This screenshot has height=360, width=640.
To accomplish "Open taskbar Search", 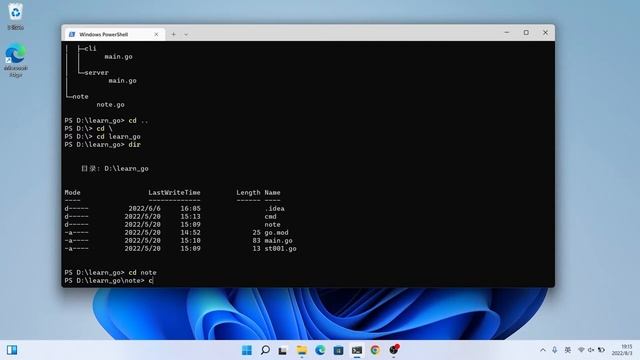I will (265, 350).
